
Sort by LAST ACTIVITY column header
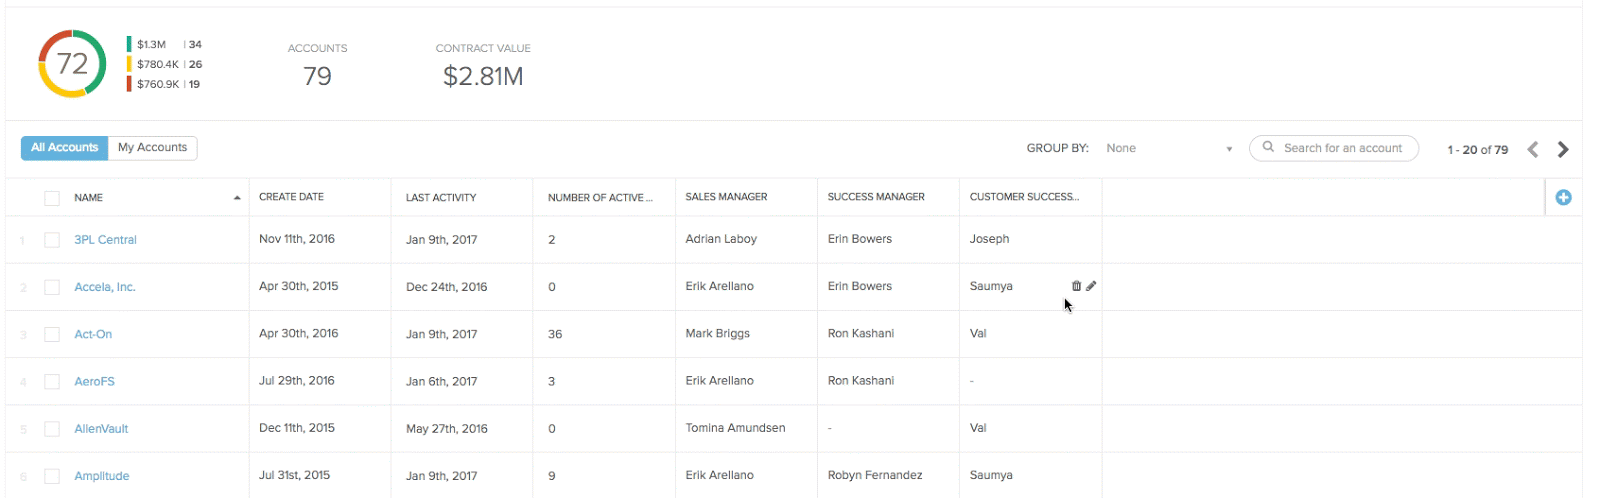[x=441, y=198]
